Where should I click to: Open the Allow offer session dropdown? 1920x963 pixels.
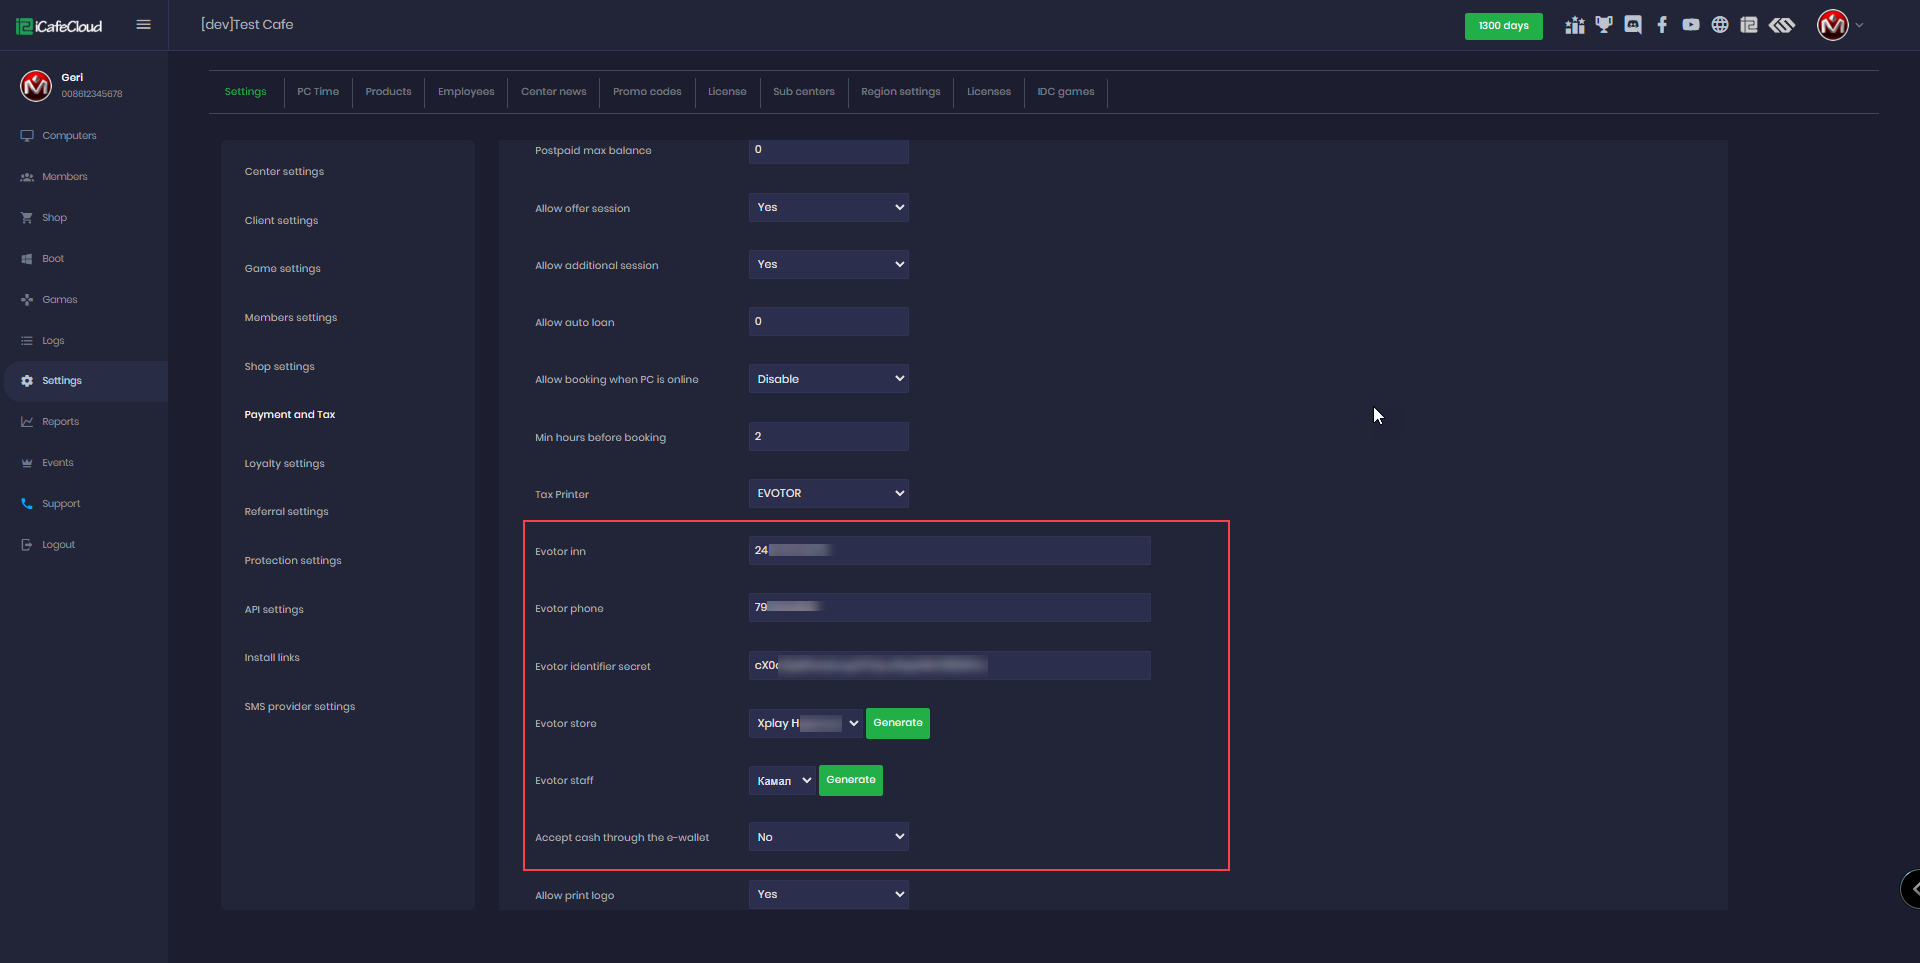click(x=828, y=207)
